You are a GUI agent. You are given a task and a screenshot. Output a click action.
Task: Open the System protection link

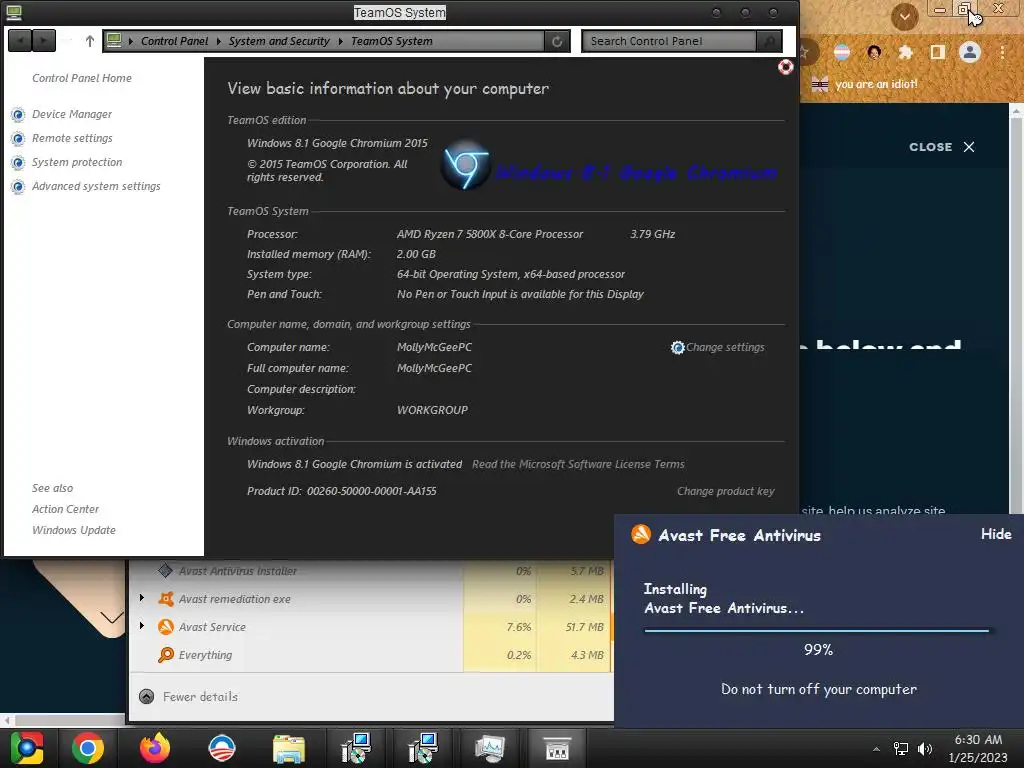77,163
